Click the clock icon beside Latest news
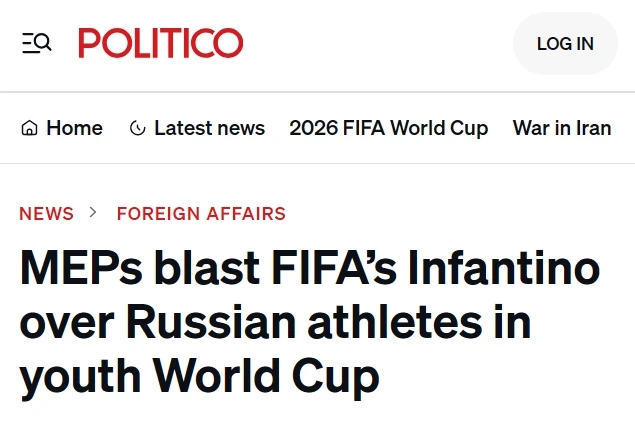This screenshot has height=426, width=635. 138,128
